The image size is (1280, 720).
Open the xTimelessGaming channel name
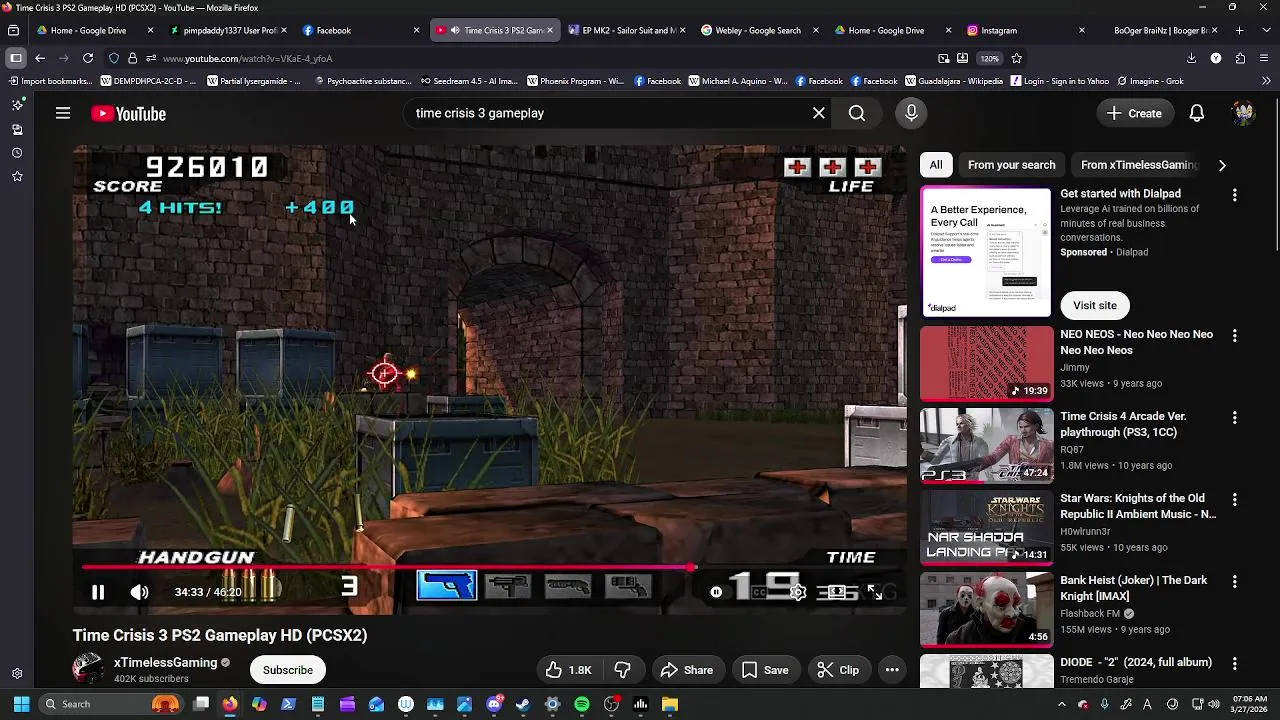[165, 662]
